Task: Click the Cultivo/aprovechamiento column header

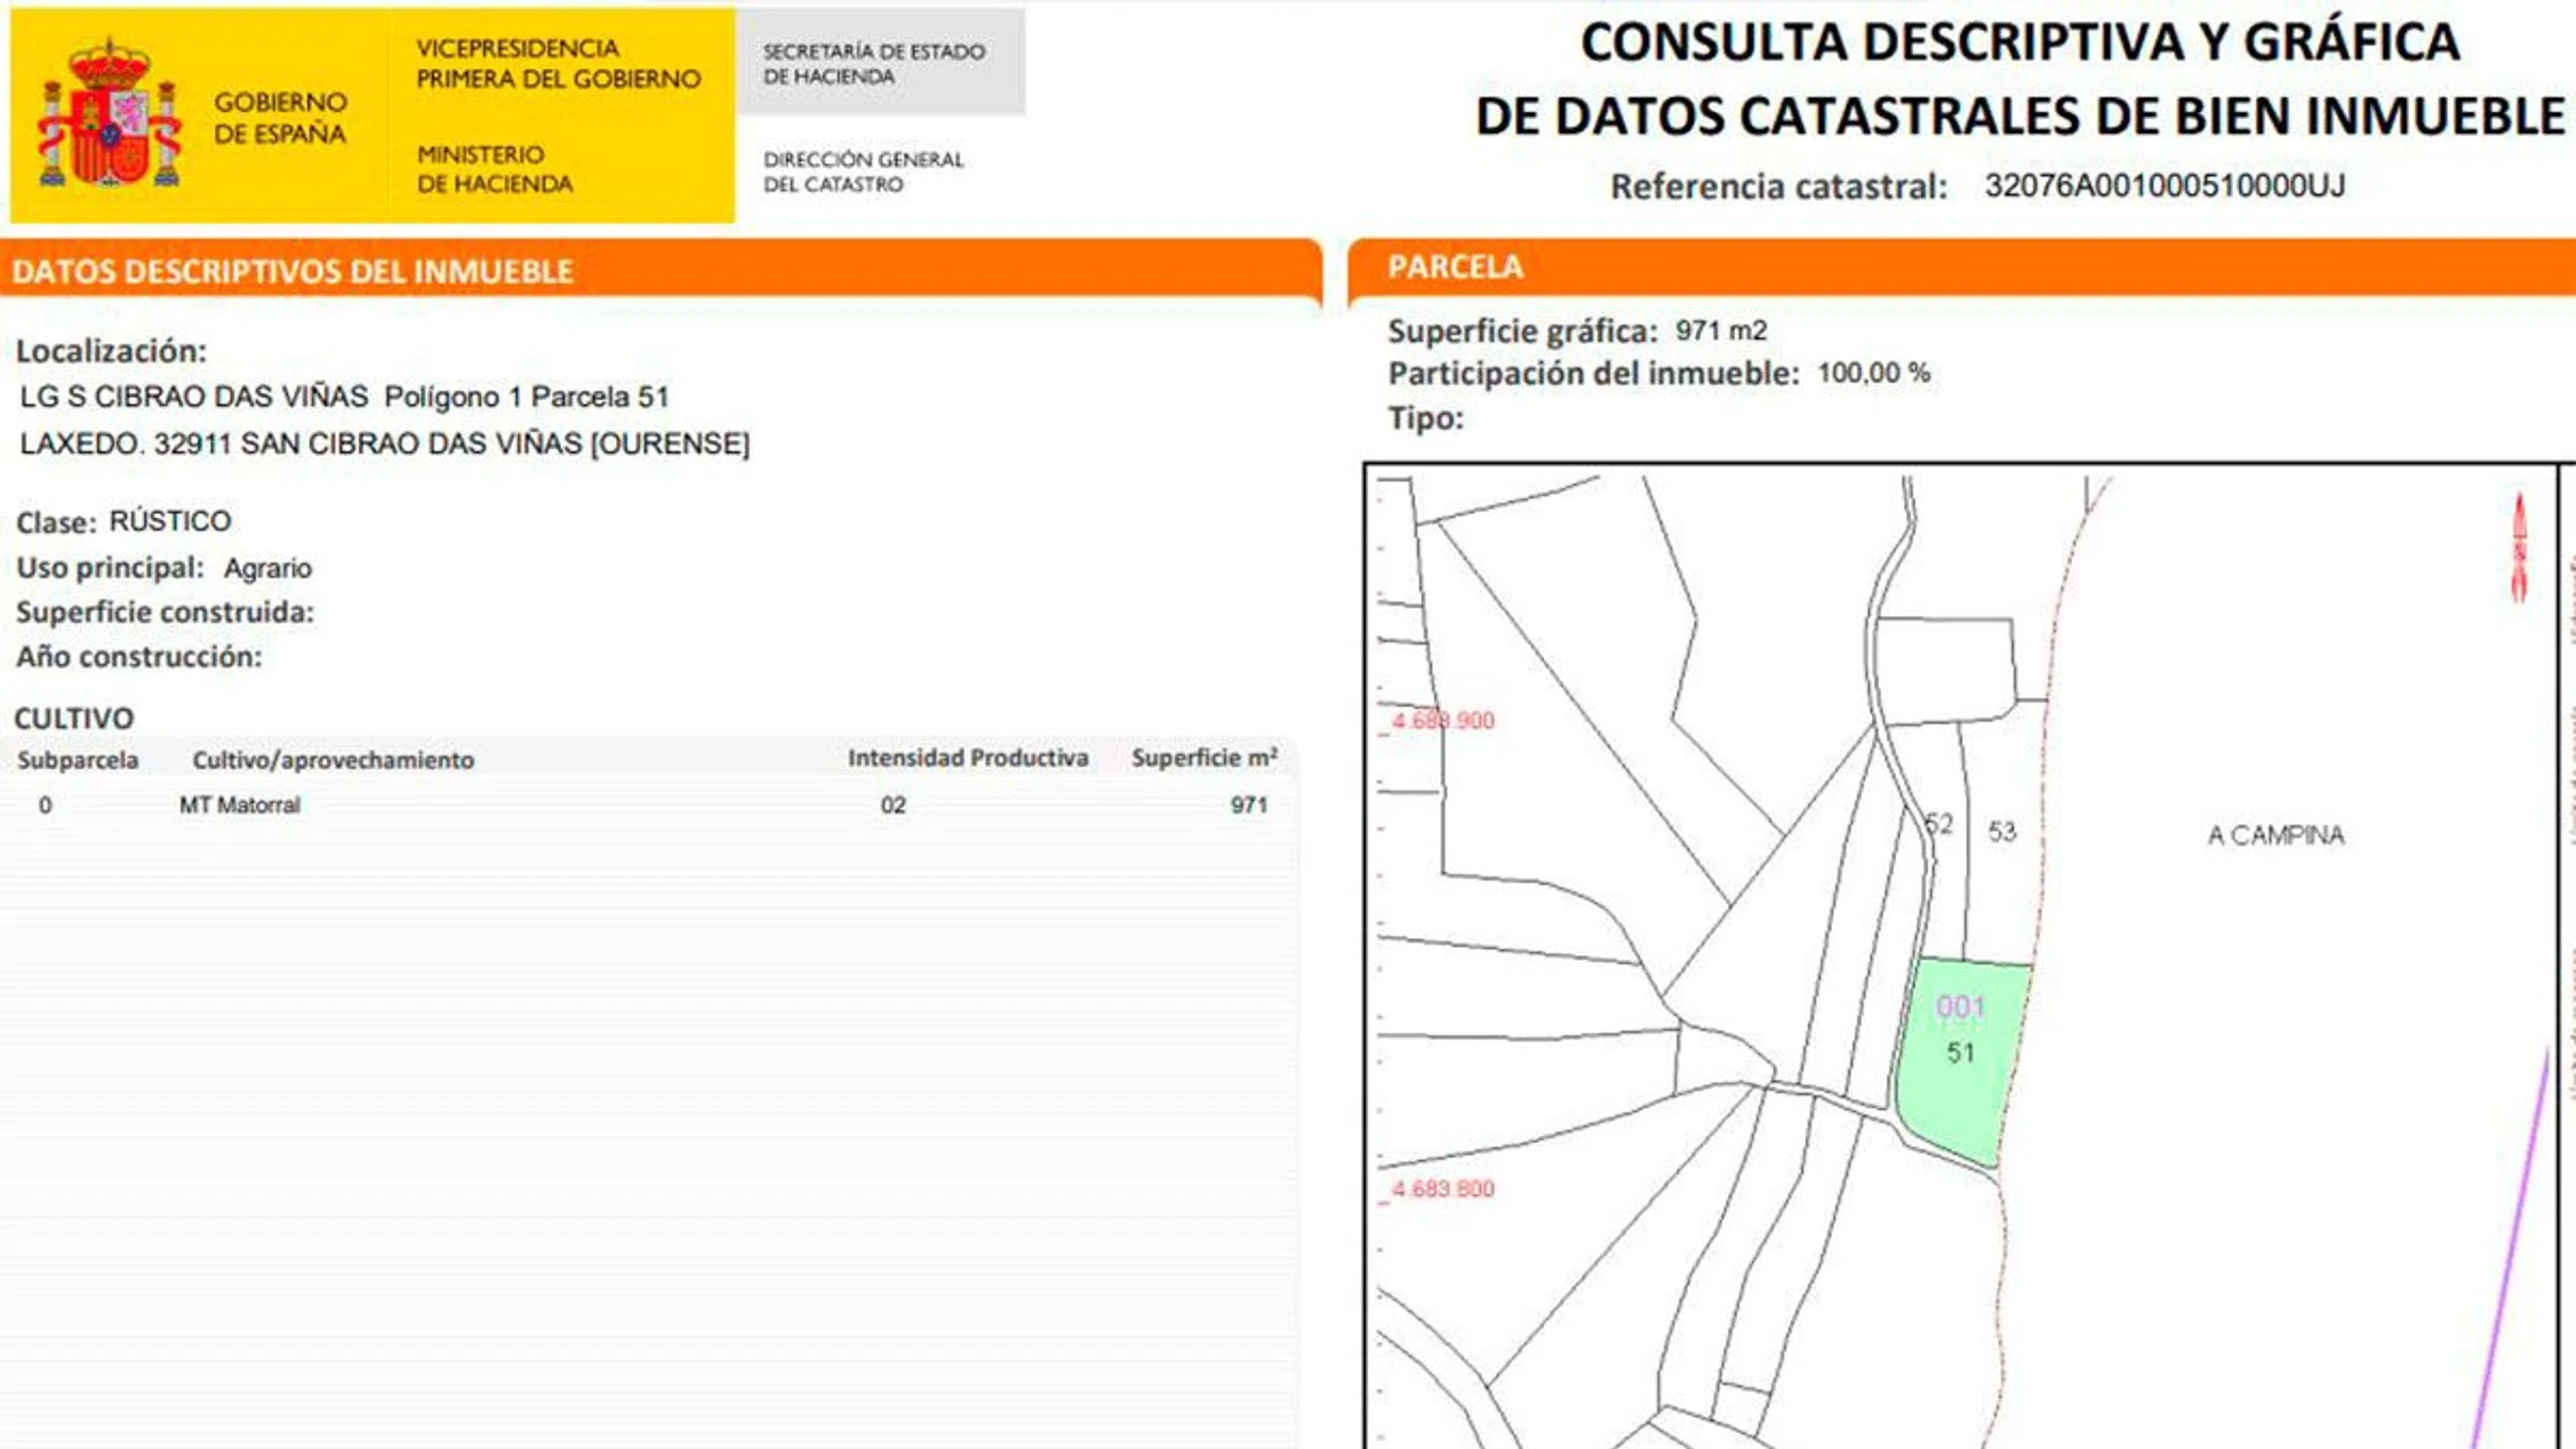Action: pyautogui.click(x=333, y=760)
